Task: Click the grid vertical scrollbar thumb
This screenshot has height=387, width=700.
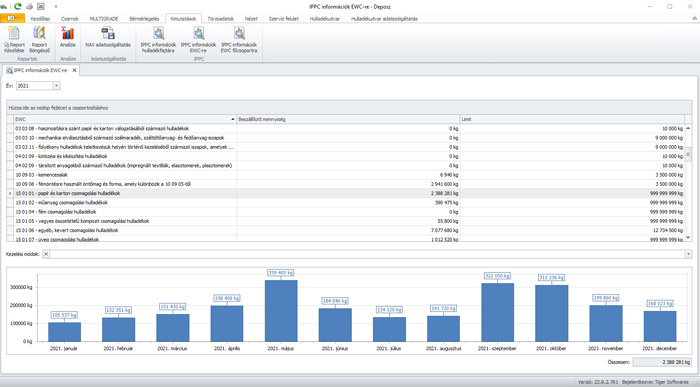Action: coord(688,154)
